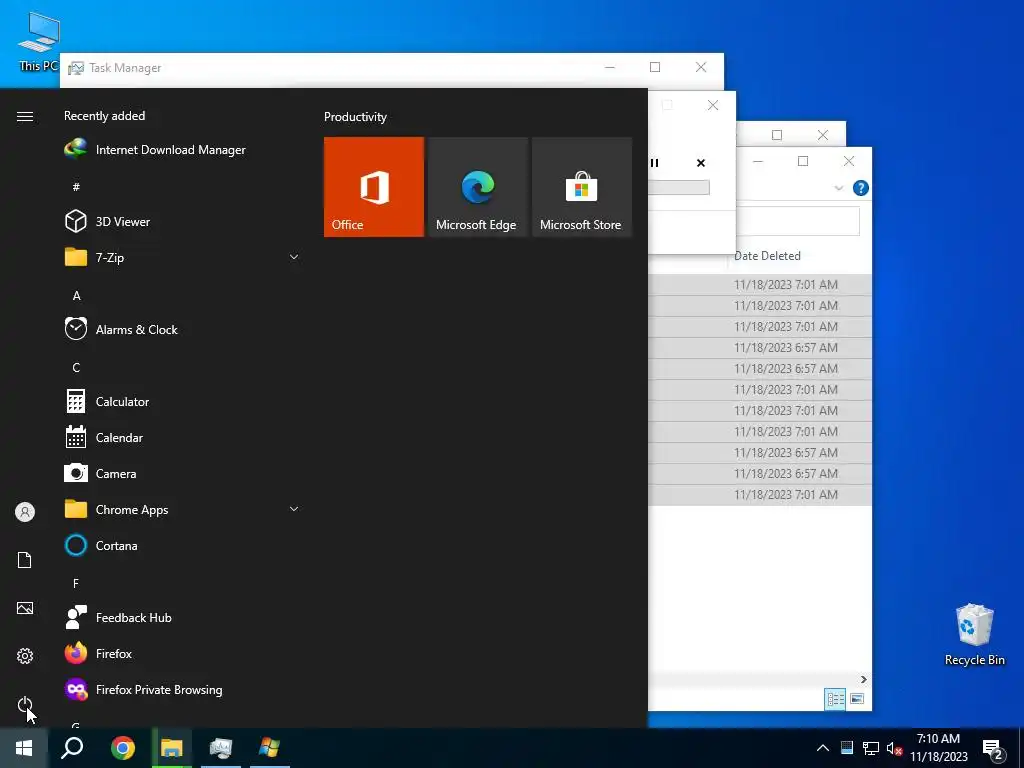Open Action Center notifications icon
This screenshot has height=768, width=1024.
click(993, 750)
